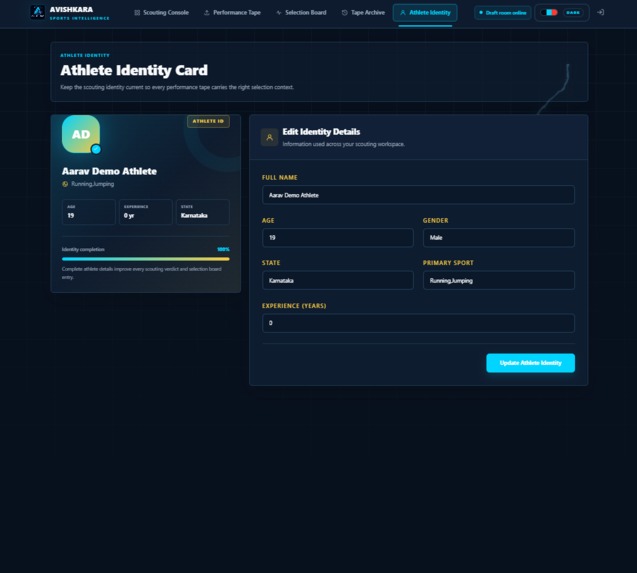
Task: Click the DARK theme label
Action: [x=573, y=13]
